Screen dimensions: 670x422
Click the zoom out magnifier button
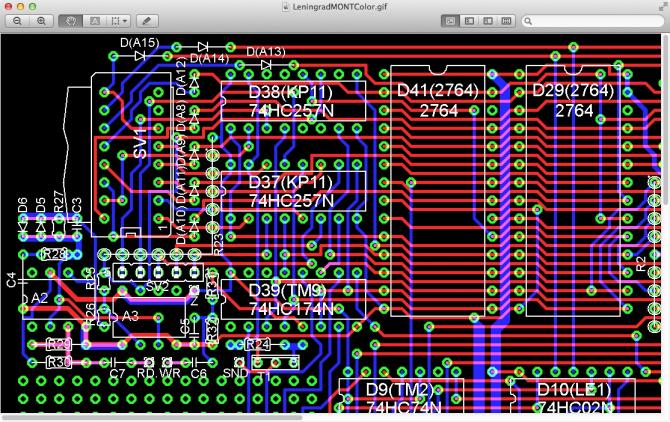[x=17, y=20]
